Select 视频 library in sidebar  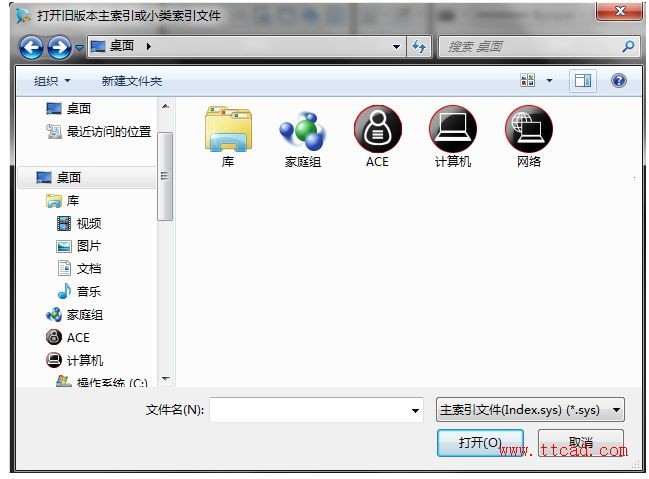coord(79,224)
